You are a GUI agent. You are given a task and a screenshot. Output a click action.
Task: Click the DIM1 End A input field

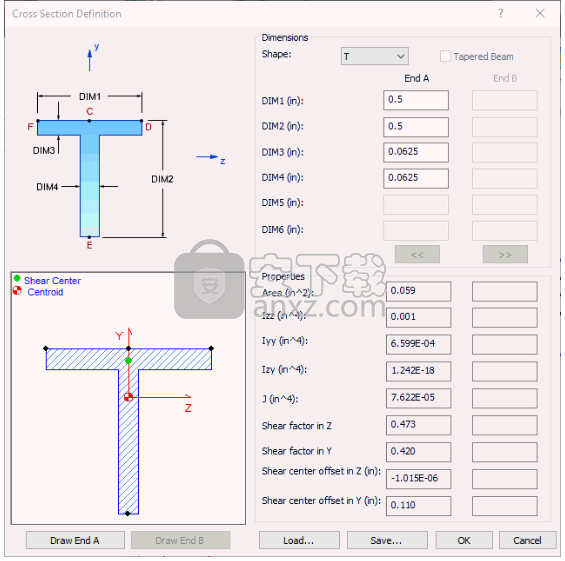[x=416, y=100]
